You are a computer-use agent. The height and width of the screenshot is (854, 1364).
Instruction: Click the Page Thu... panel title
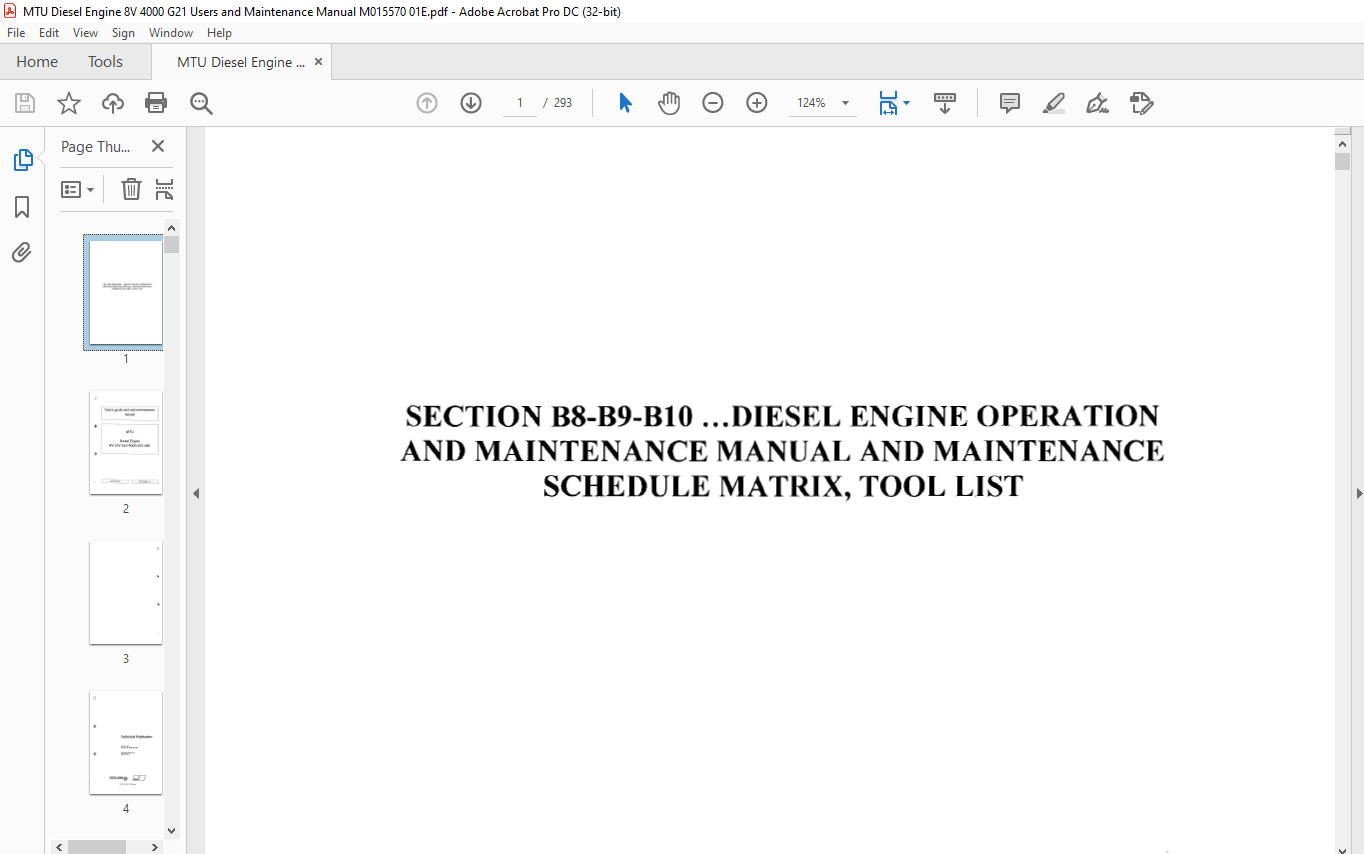pos(96,146)
